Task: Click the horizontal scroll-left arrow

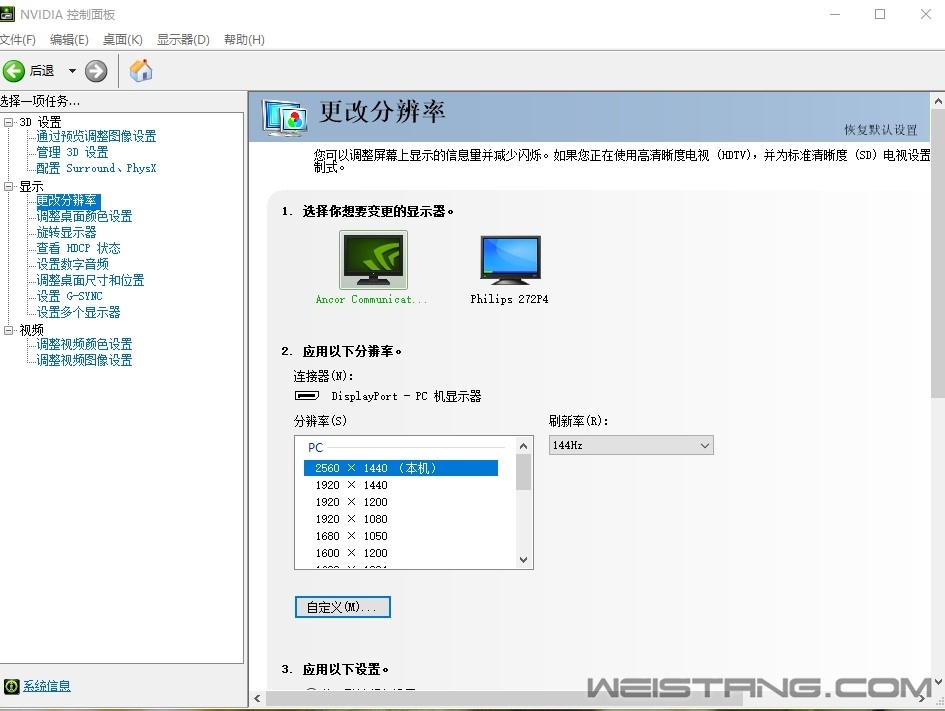Action: click(x=257, y=698)
